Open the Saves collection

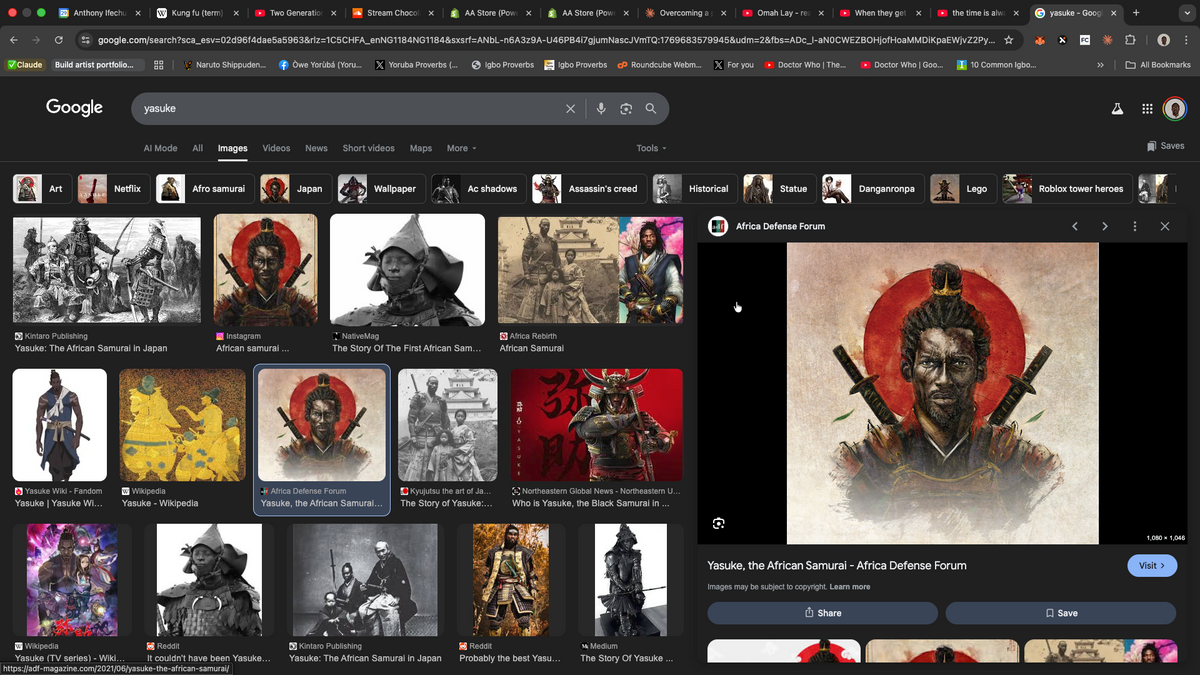[x=1165, y=146]
